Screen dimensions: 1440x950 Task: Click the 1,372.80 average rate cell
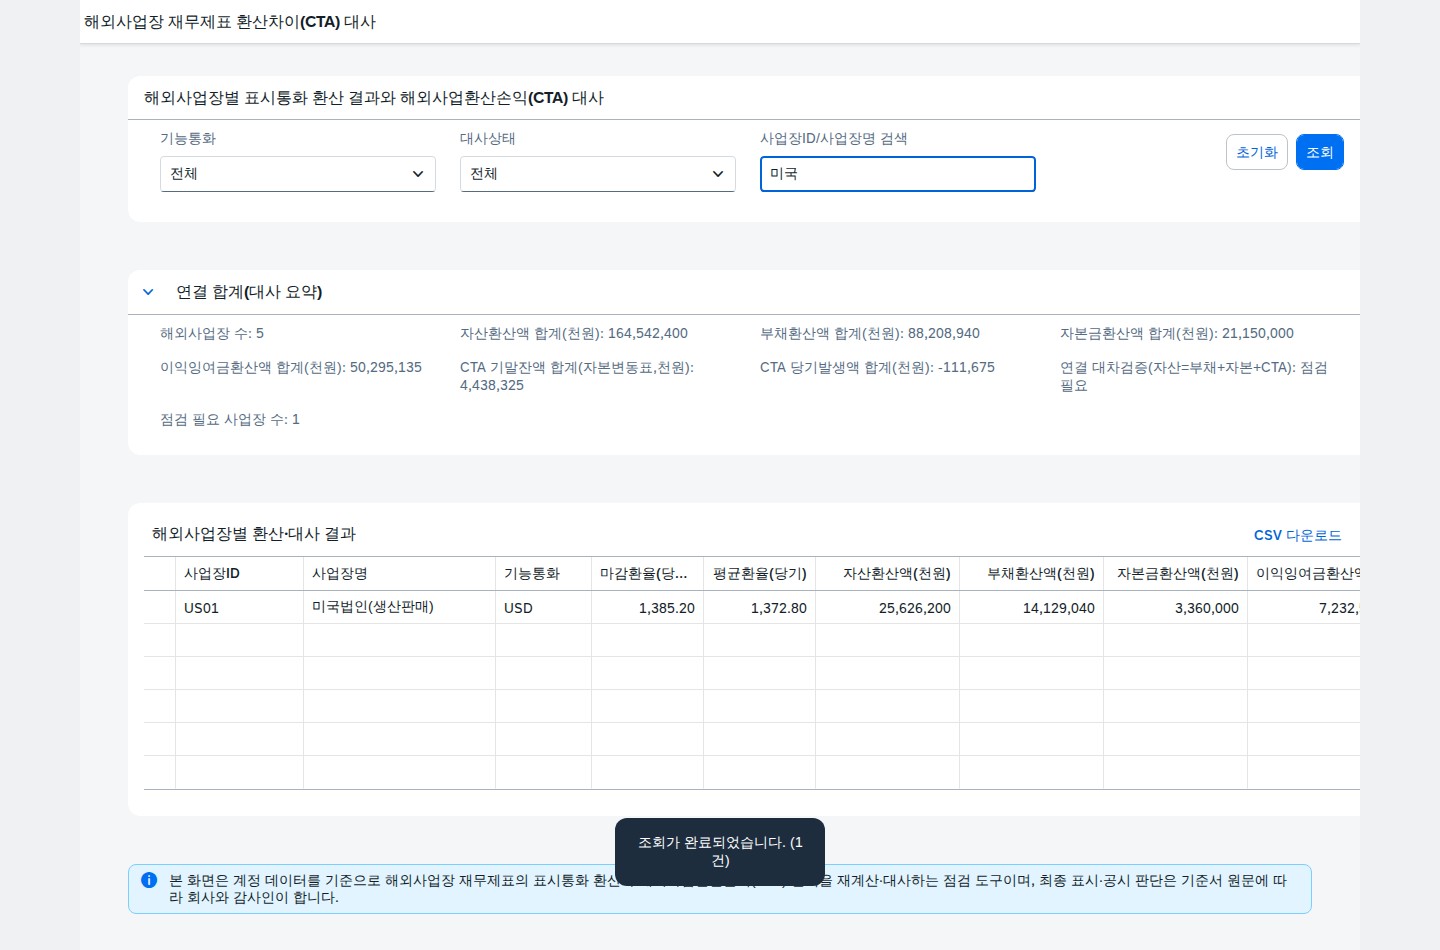[x=759, y=607]
